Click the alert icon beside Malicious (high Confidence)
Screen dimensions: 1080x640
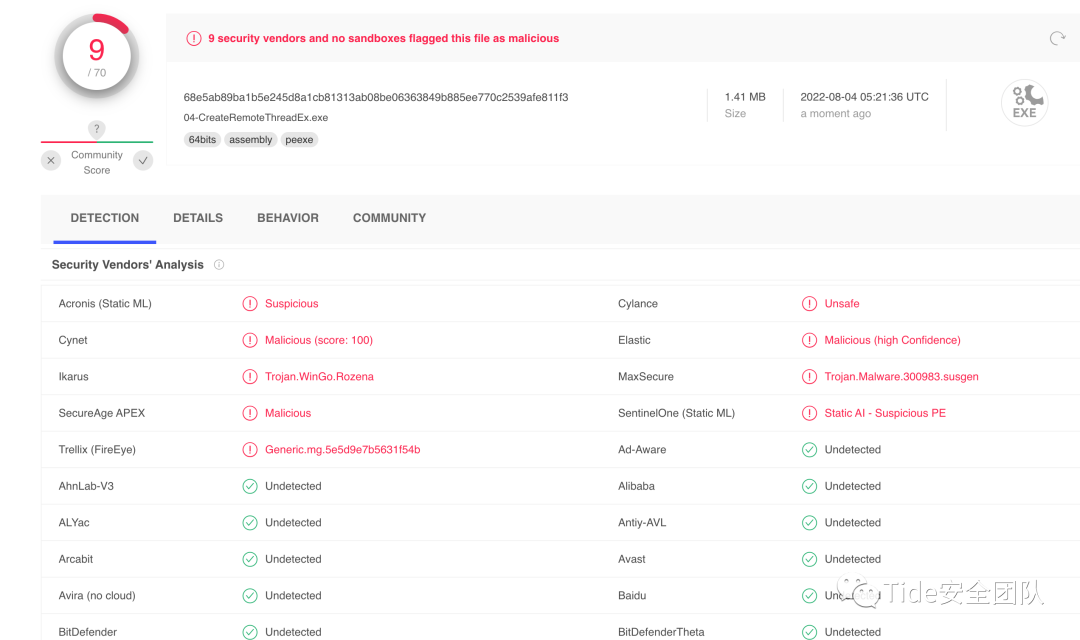pyautogui.click(x=809, y=340)
